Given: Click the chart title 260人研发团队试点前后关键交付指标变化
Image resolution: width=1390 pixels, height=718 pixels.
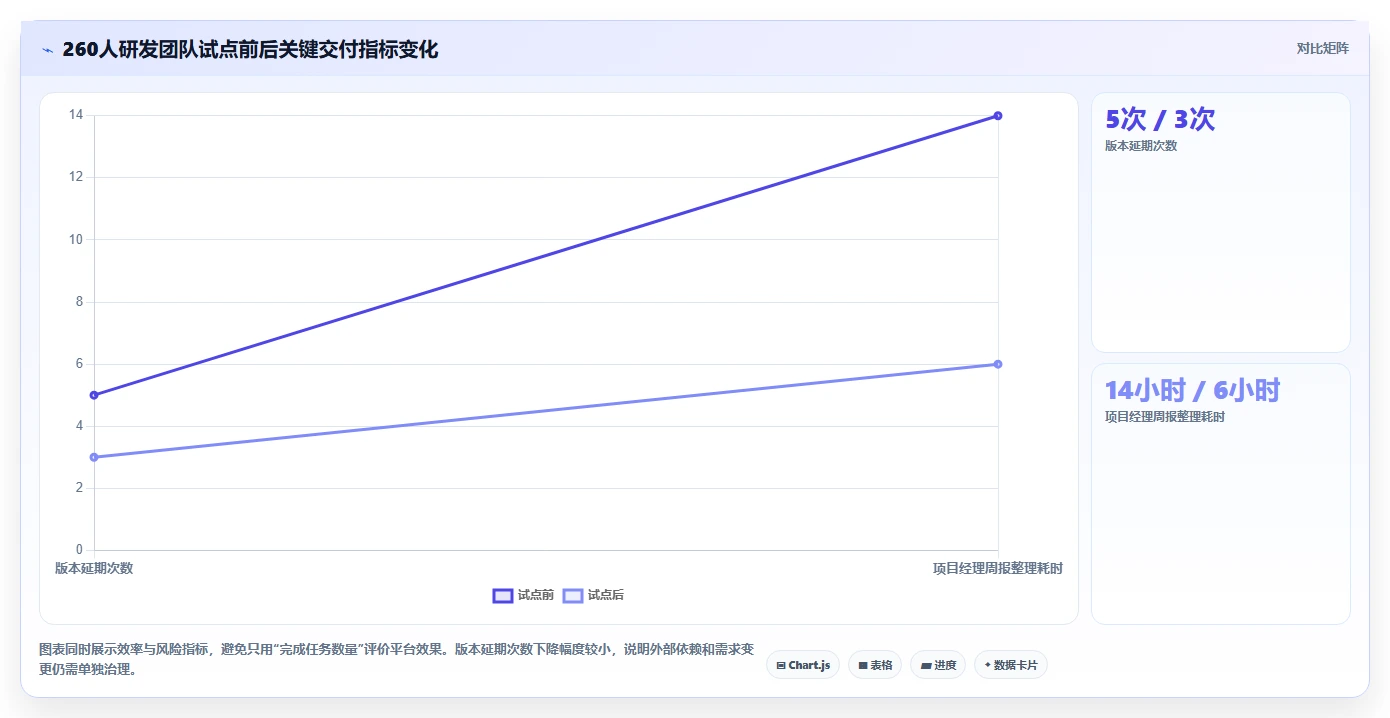Looking at the screenshot, I should click(250, 49).
